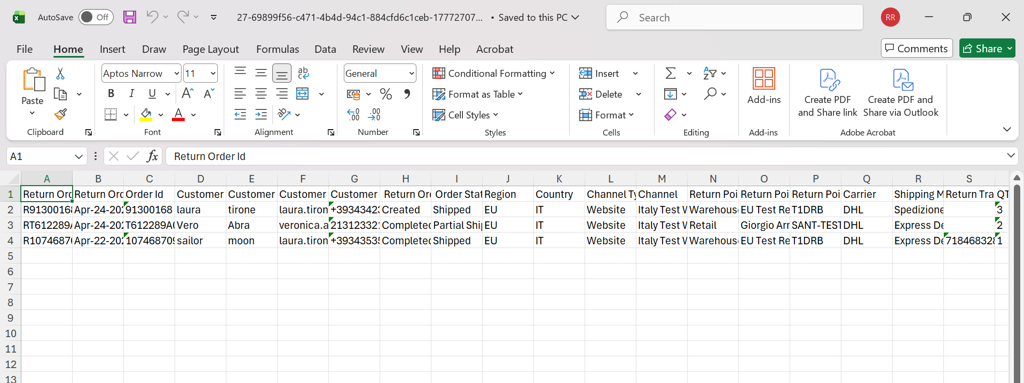Image resolution: width=1024 pixels, height=383 pixels.
Task: Click the RR account avatar
Action: 889,18
